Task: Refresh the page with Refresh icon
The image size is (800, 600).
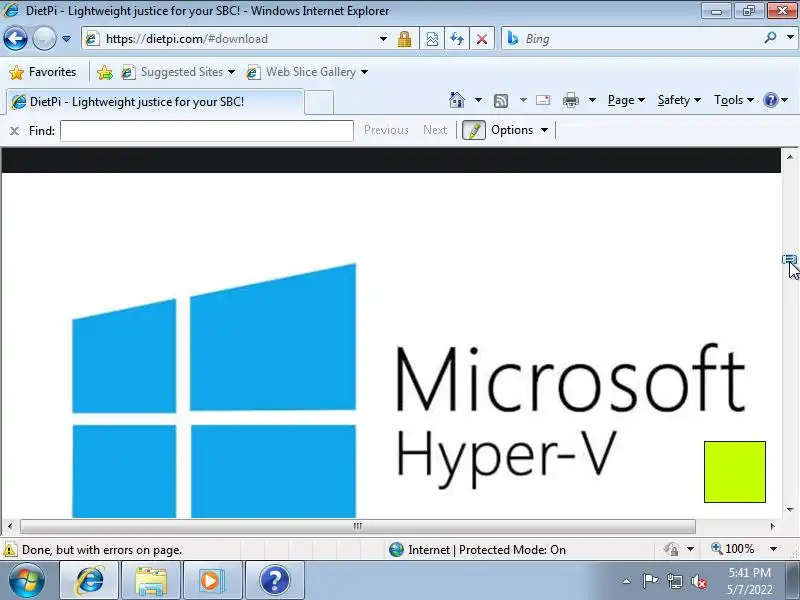Action: tap(457, 39)
